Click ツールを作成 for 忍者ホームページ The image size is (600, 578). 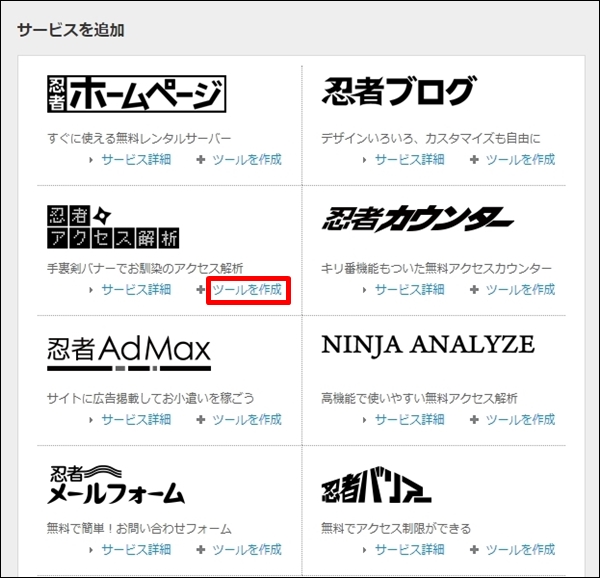247,160
